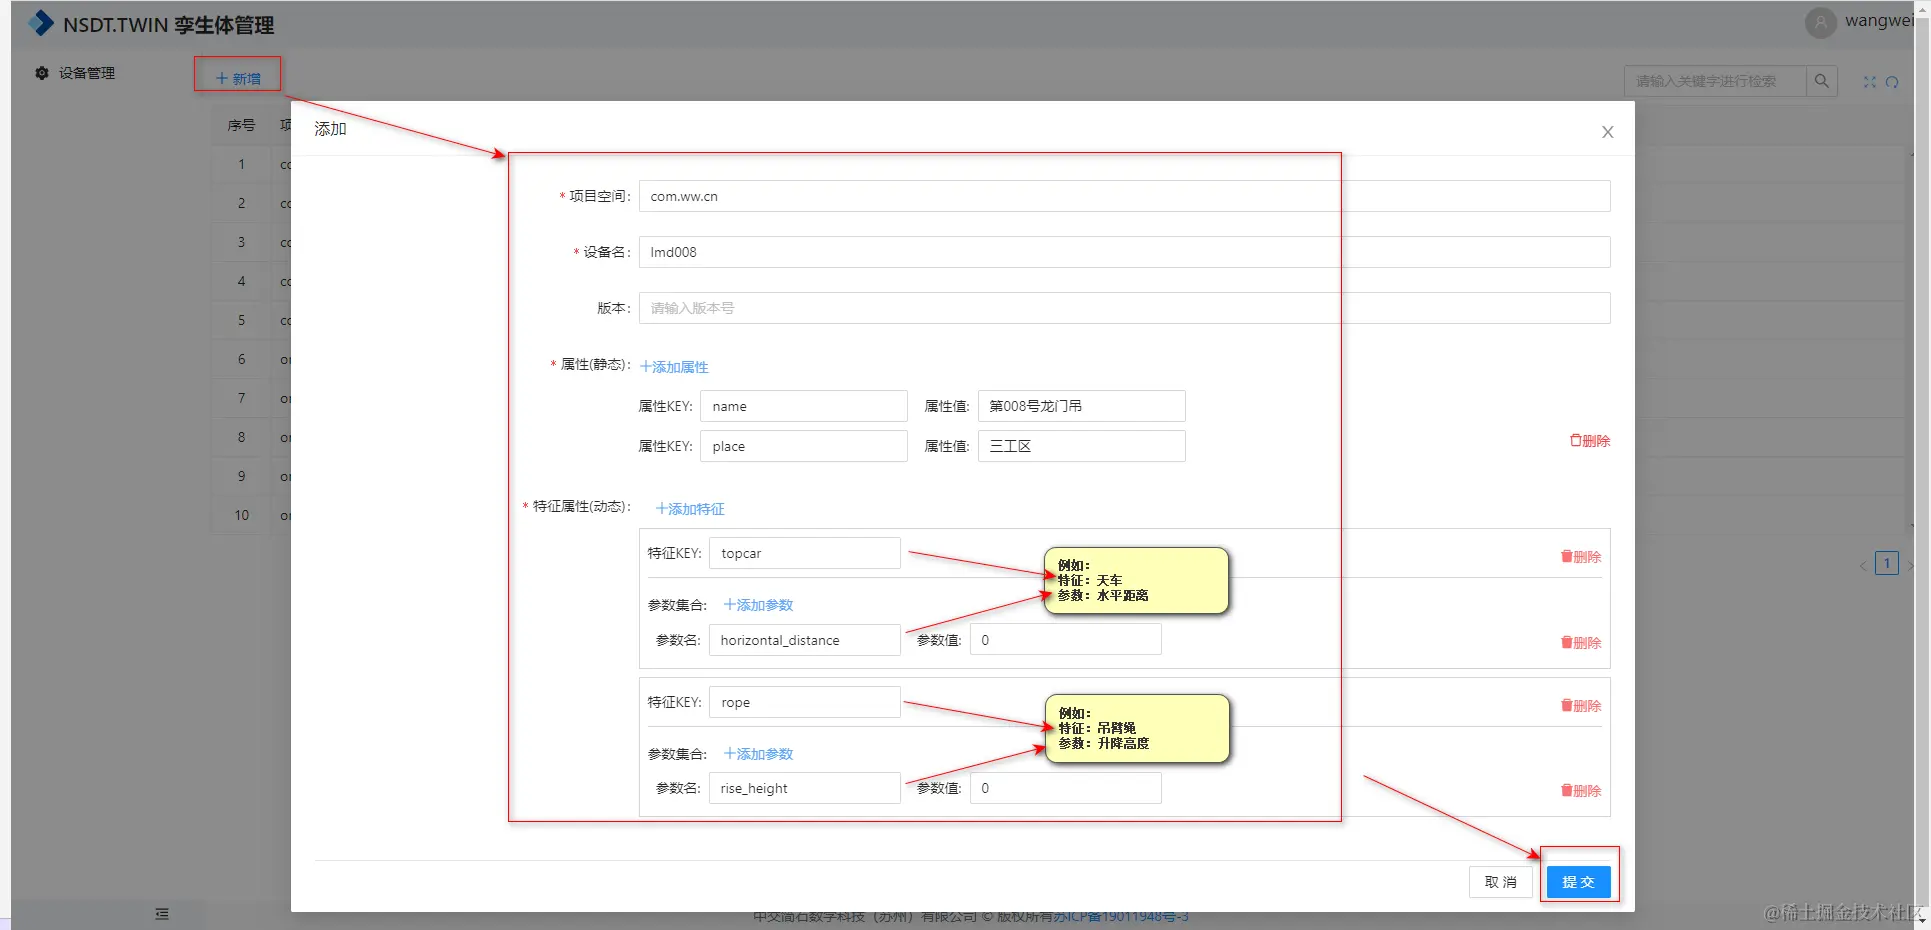Click the 设备名 input with lmd008
This screenshot has width=1931, height=930.
point(1125,252)
